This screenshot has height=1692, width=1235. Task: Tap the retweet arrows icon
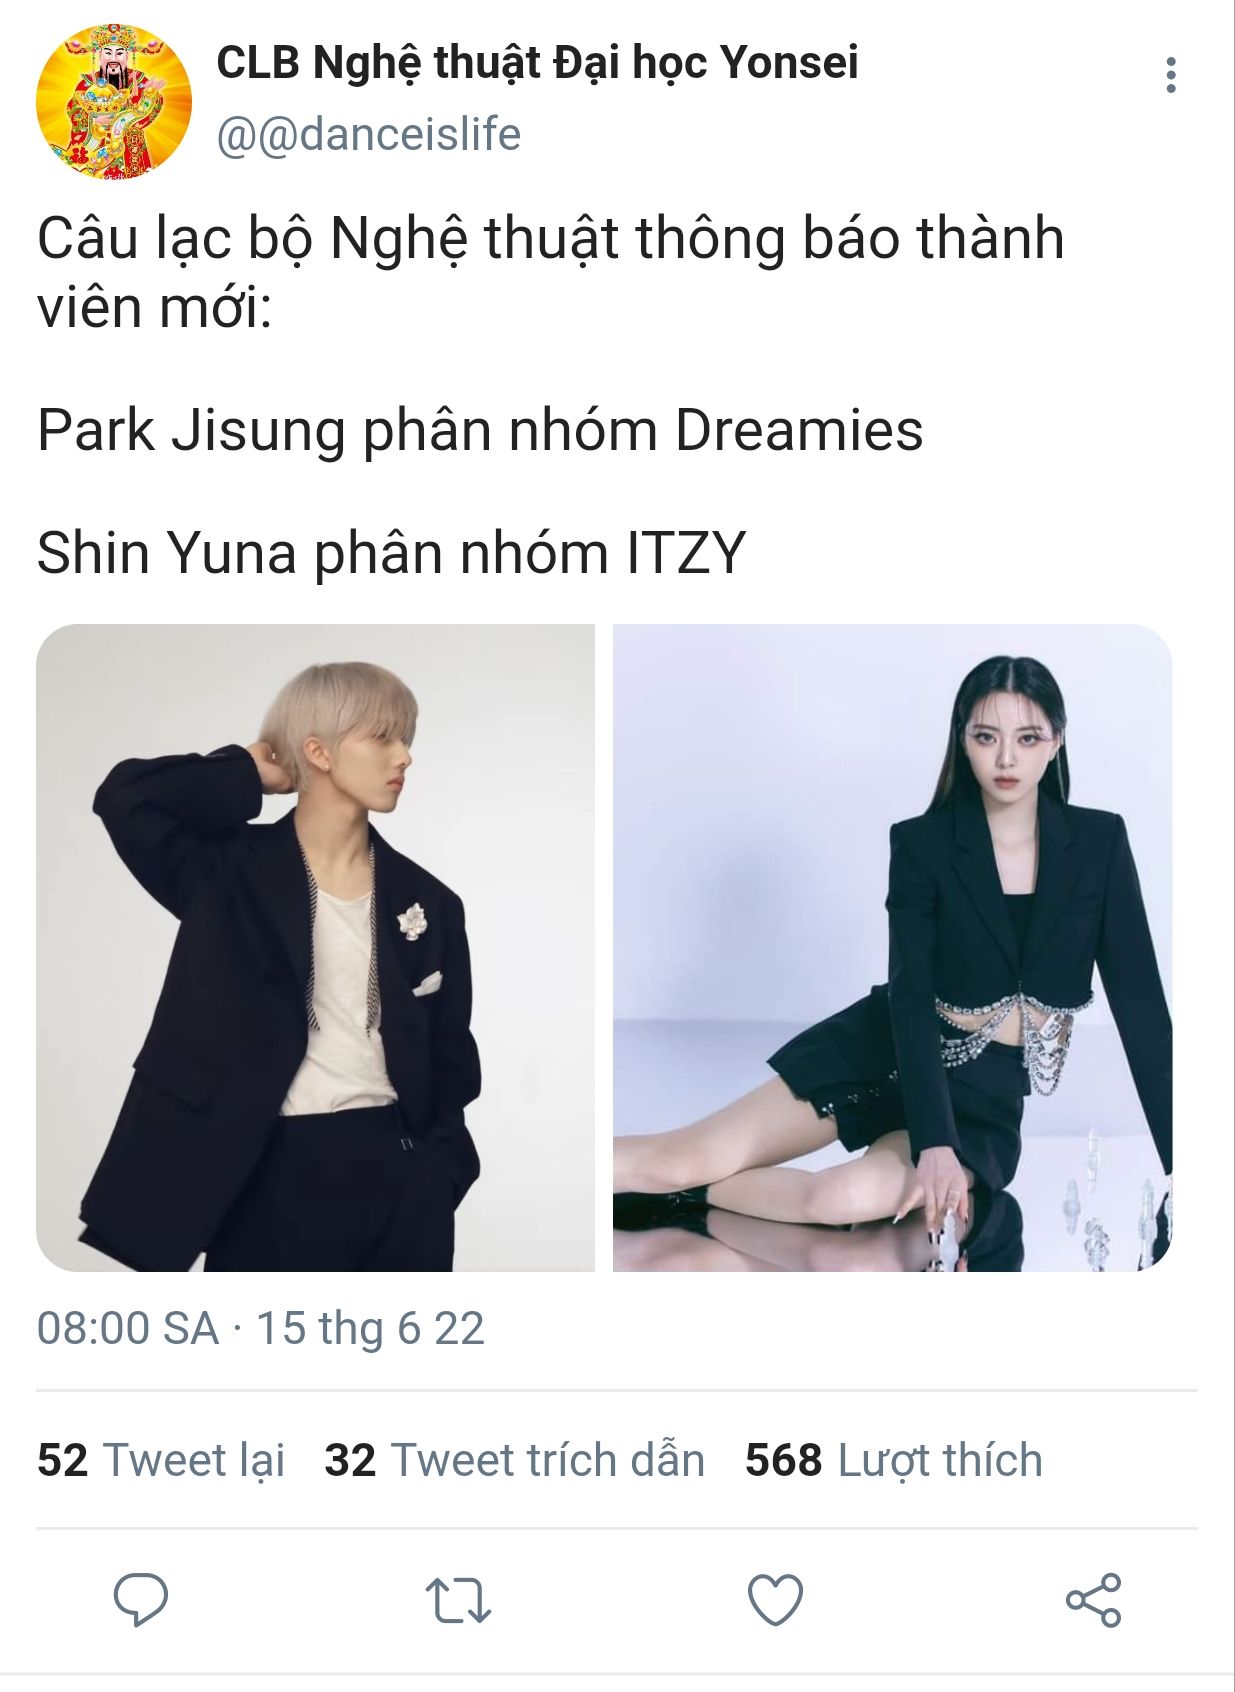(x=458, y=1600)
